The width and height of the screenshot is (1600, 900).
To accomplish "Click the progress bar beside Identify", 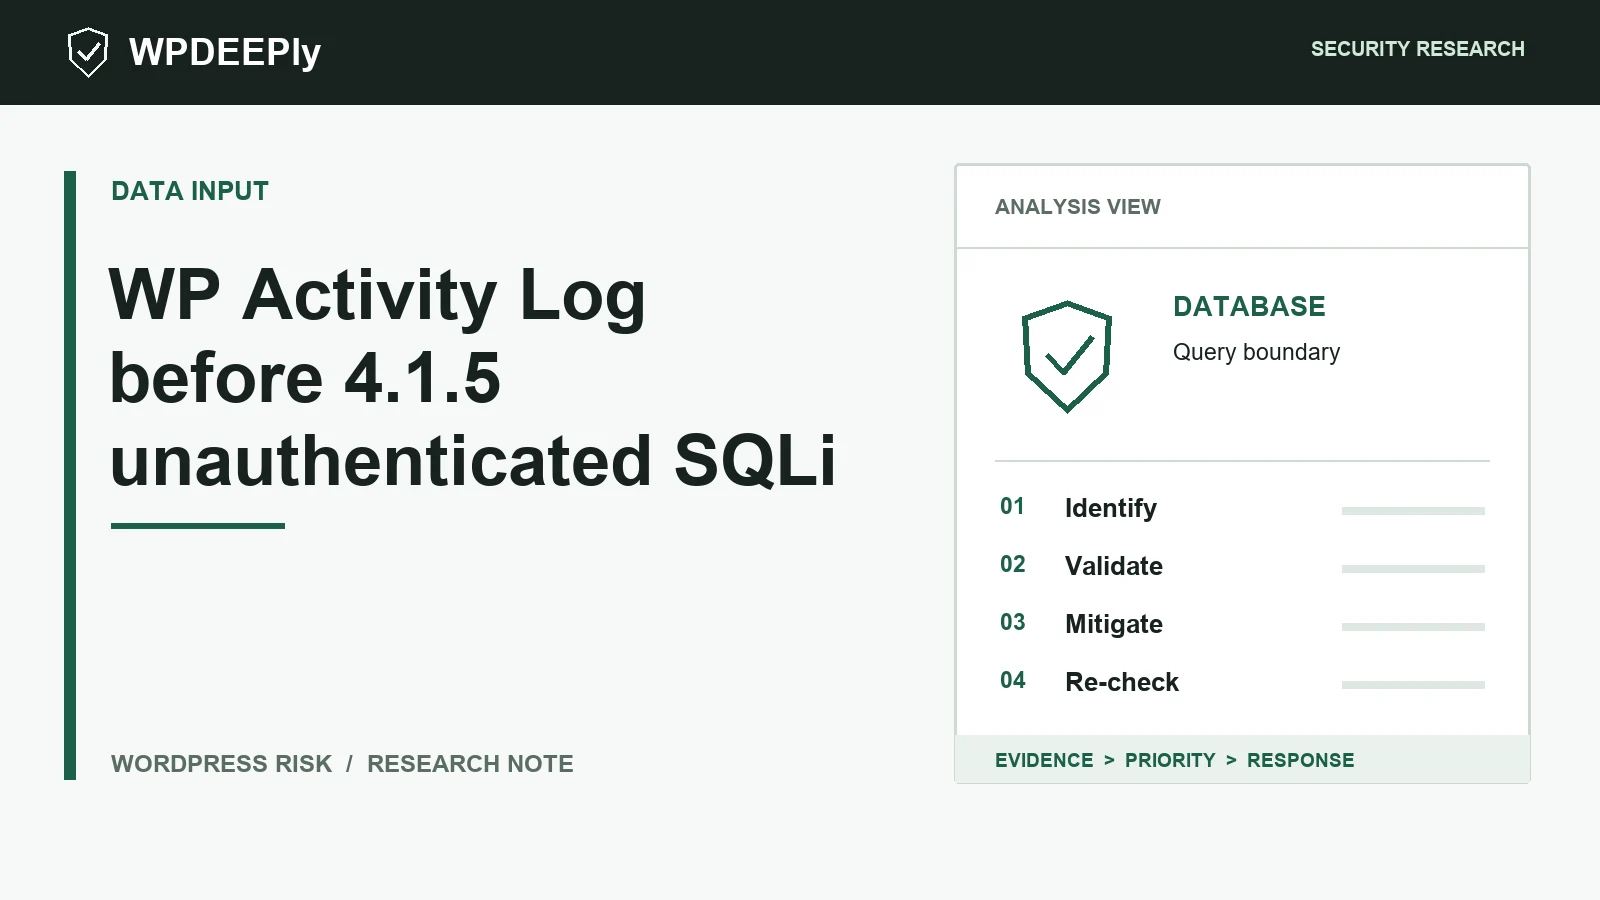I will (1413, 511).
